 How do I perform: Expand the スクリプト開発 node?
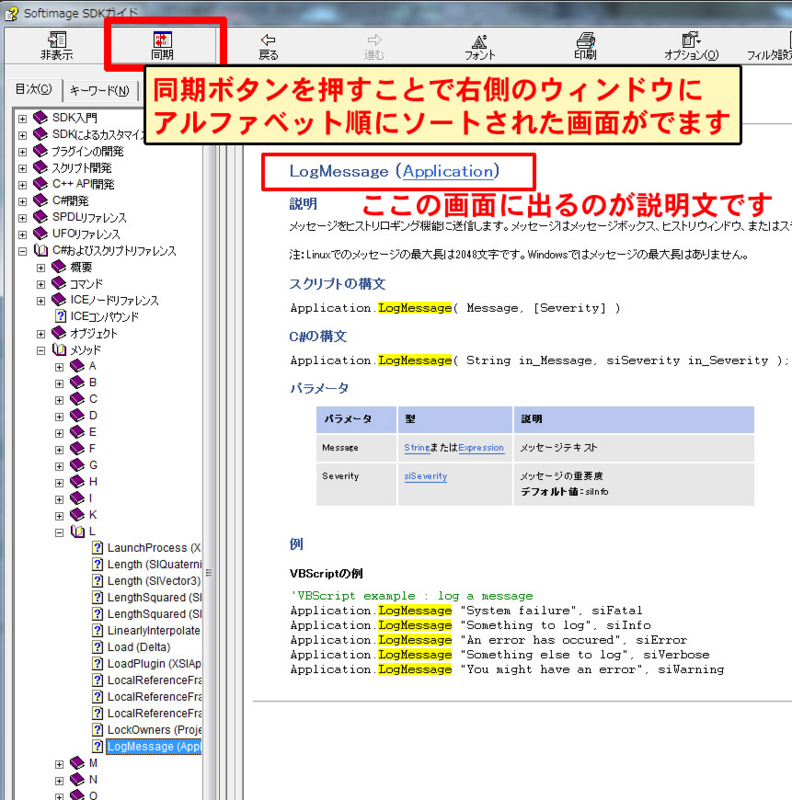pyautogui.click(x=22, y=168)
